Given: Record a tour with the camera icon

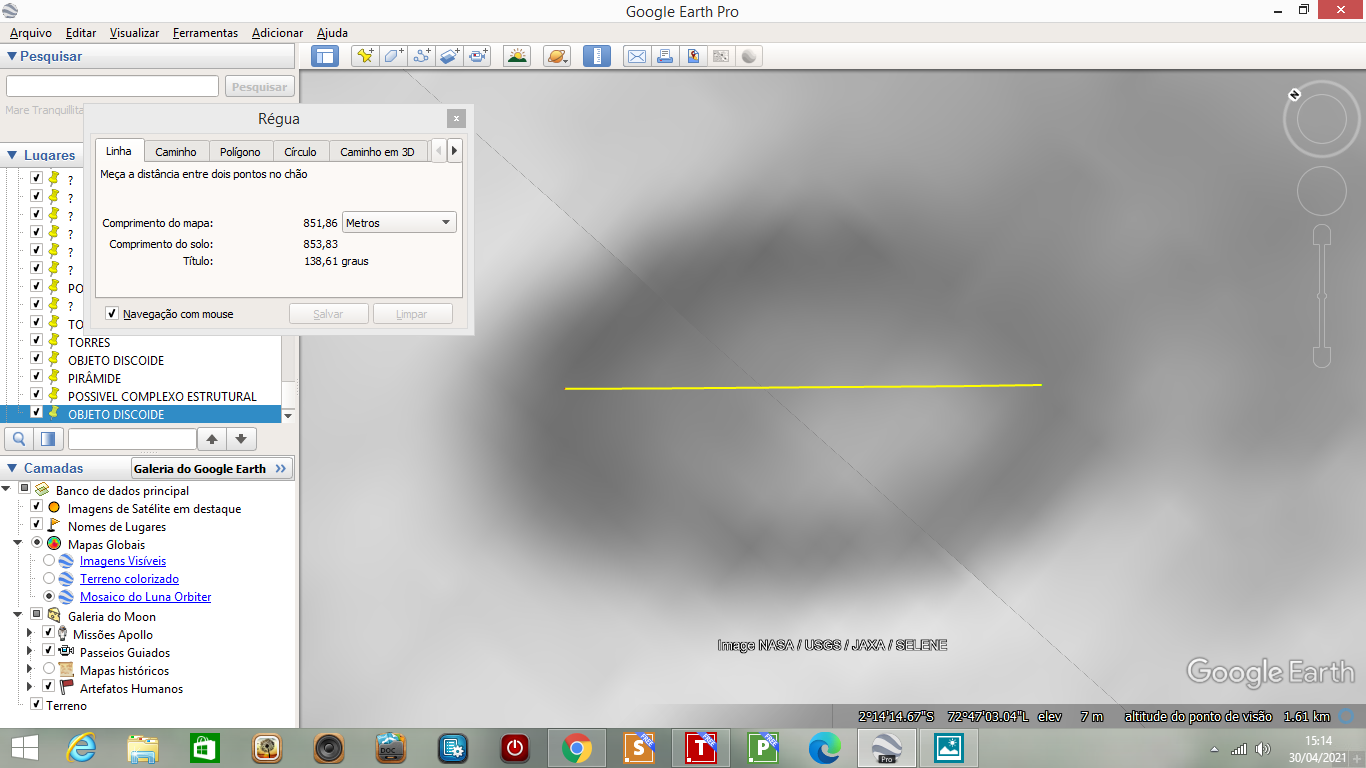Looking at the screenshot, I should pos(478,56).
